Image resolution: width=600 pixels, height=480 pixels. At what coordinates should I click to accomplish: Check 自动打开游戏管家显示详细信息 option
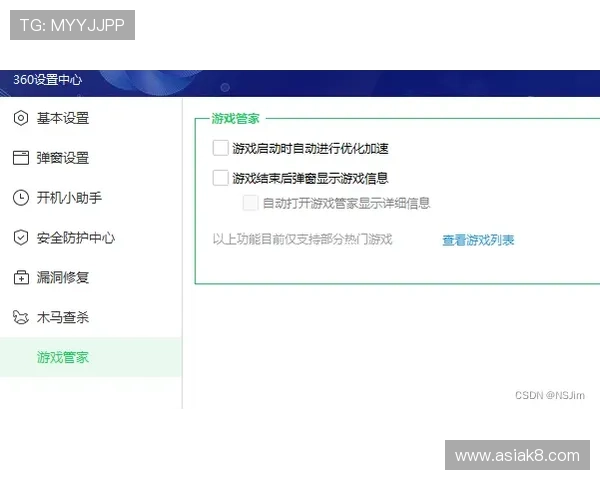[x=250, y=203]
